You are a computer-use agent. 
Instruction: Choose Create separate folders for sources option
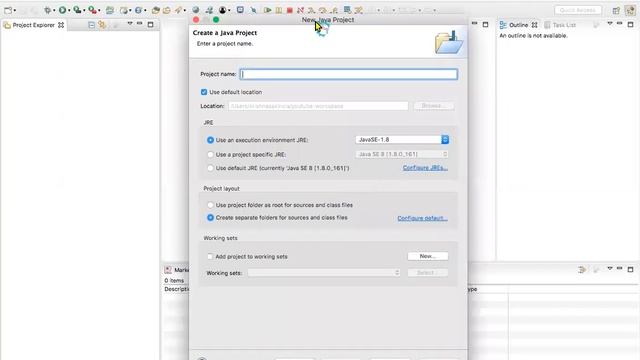tap(210, 218)
